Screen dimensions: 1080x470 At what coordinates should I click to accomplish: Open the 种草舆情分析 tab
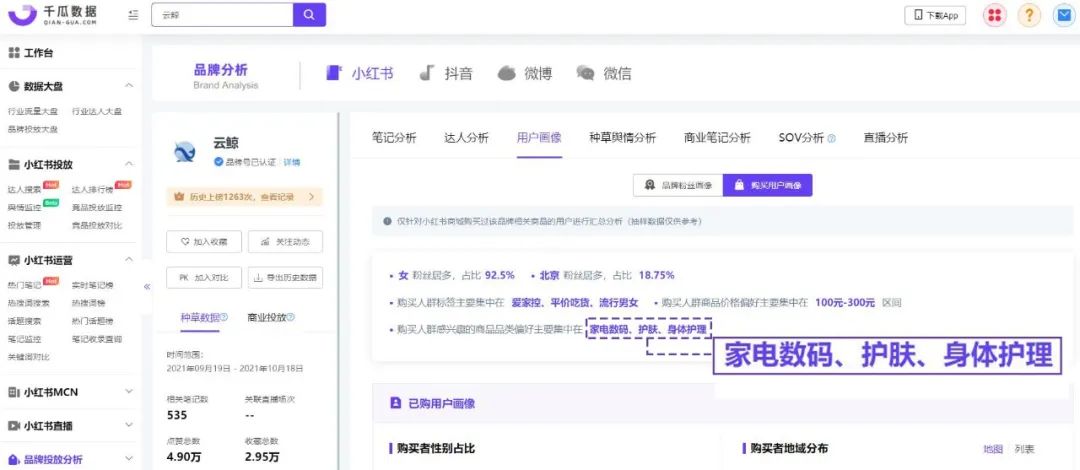click(623, 138)
